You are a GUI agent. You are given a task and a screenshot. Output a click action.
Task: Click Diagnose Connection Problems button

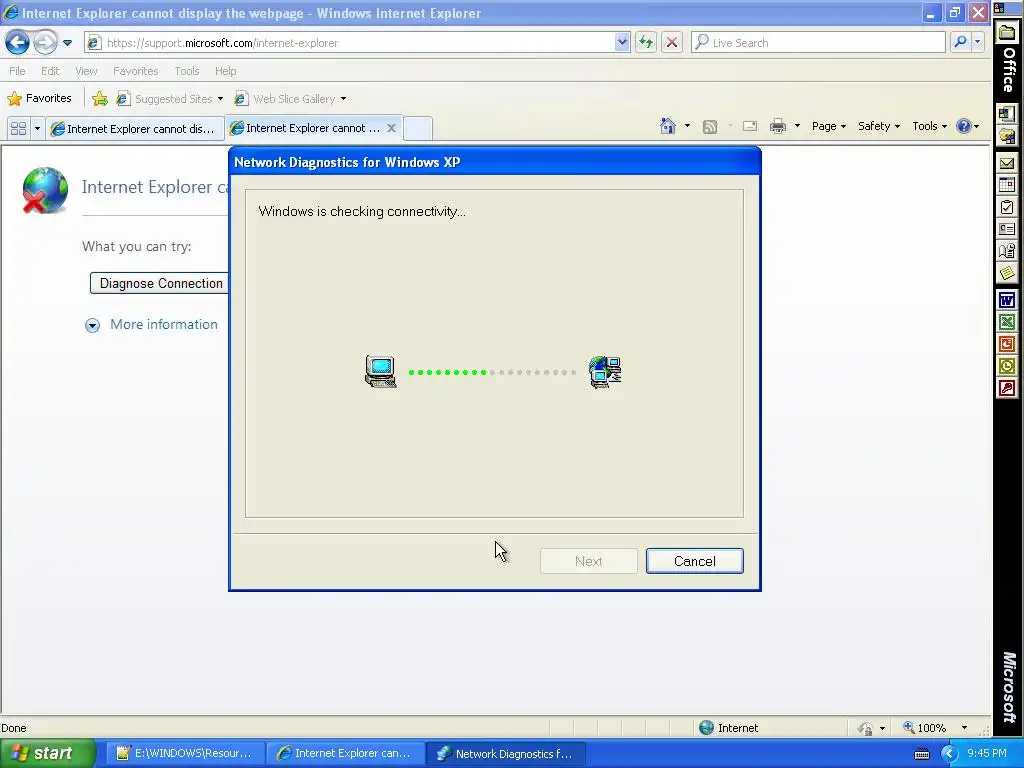point(159,283)
